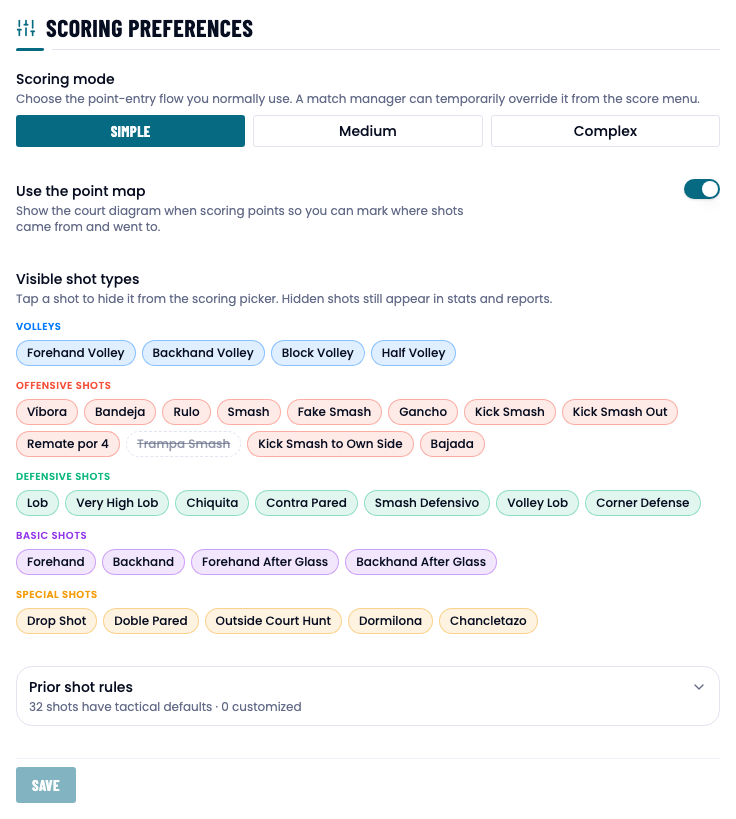Toggle the Gancho chip
The width and height of the screenshot is (736, 819).
click(423, 412)
